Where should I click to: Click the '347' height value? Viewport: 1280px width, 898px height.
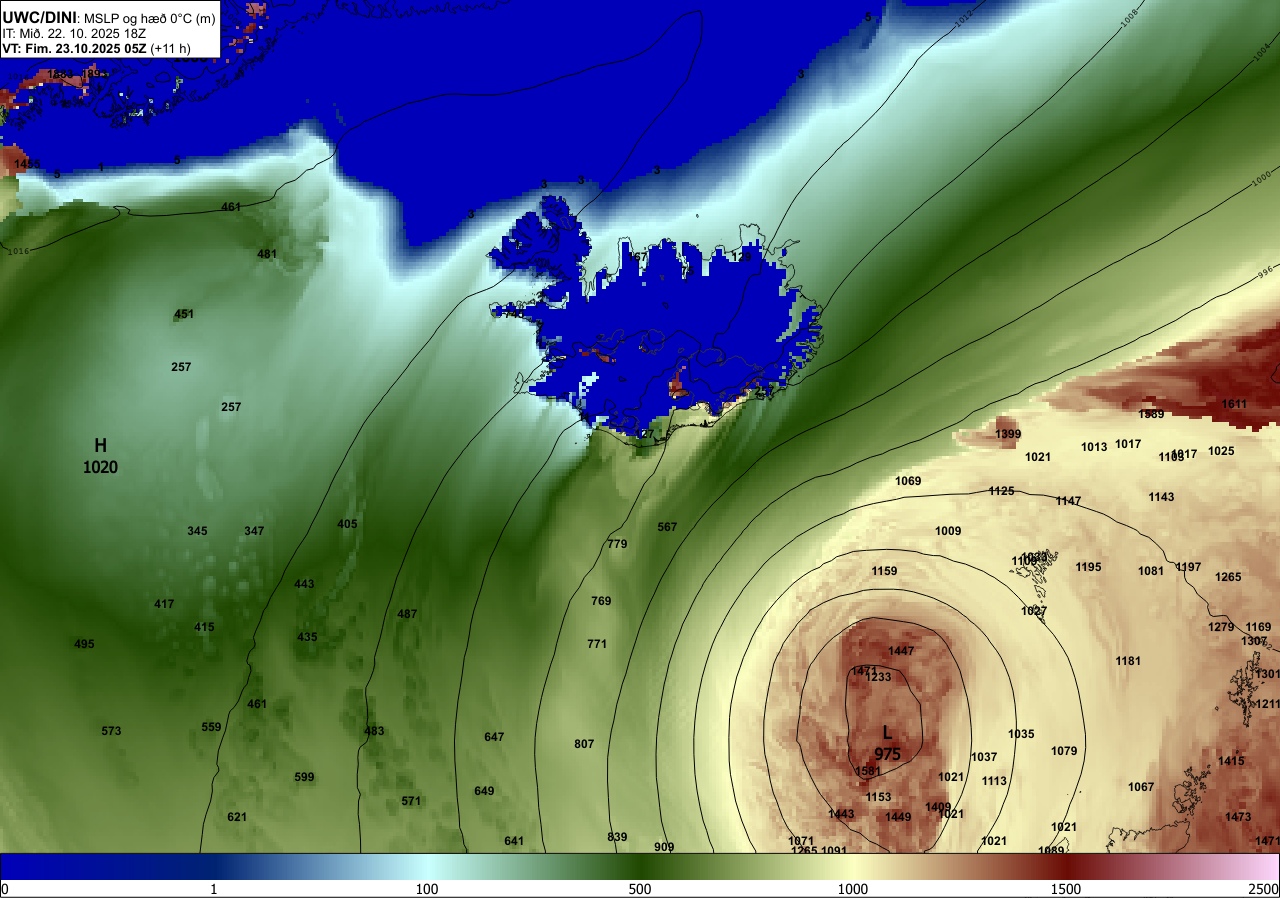click(x=254, y=531)
